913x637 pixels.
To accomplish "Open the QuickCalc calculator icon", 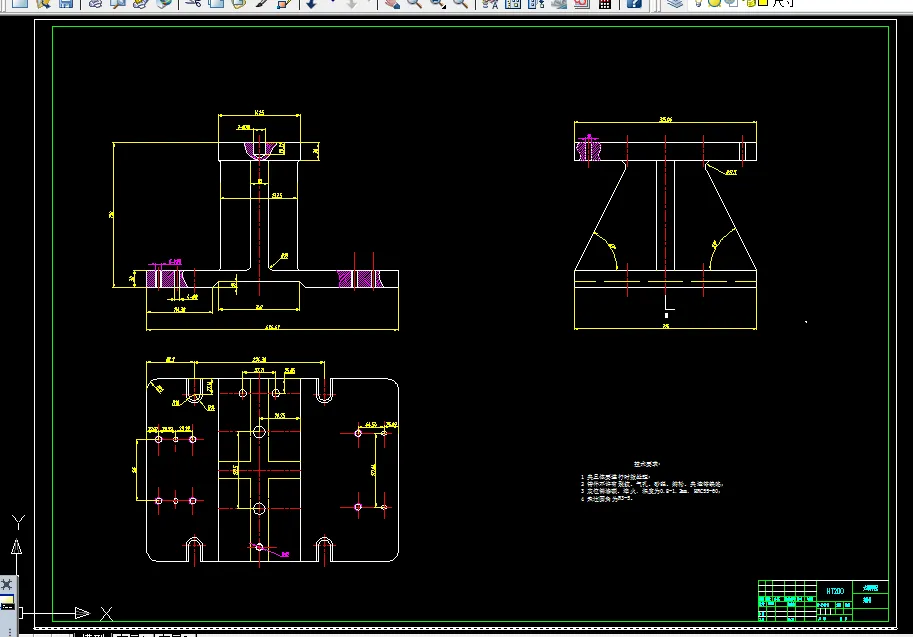I will 605,3.
